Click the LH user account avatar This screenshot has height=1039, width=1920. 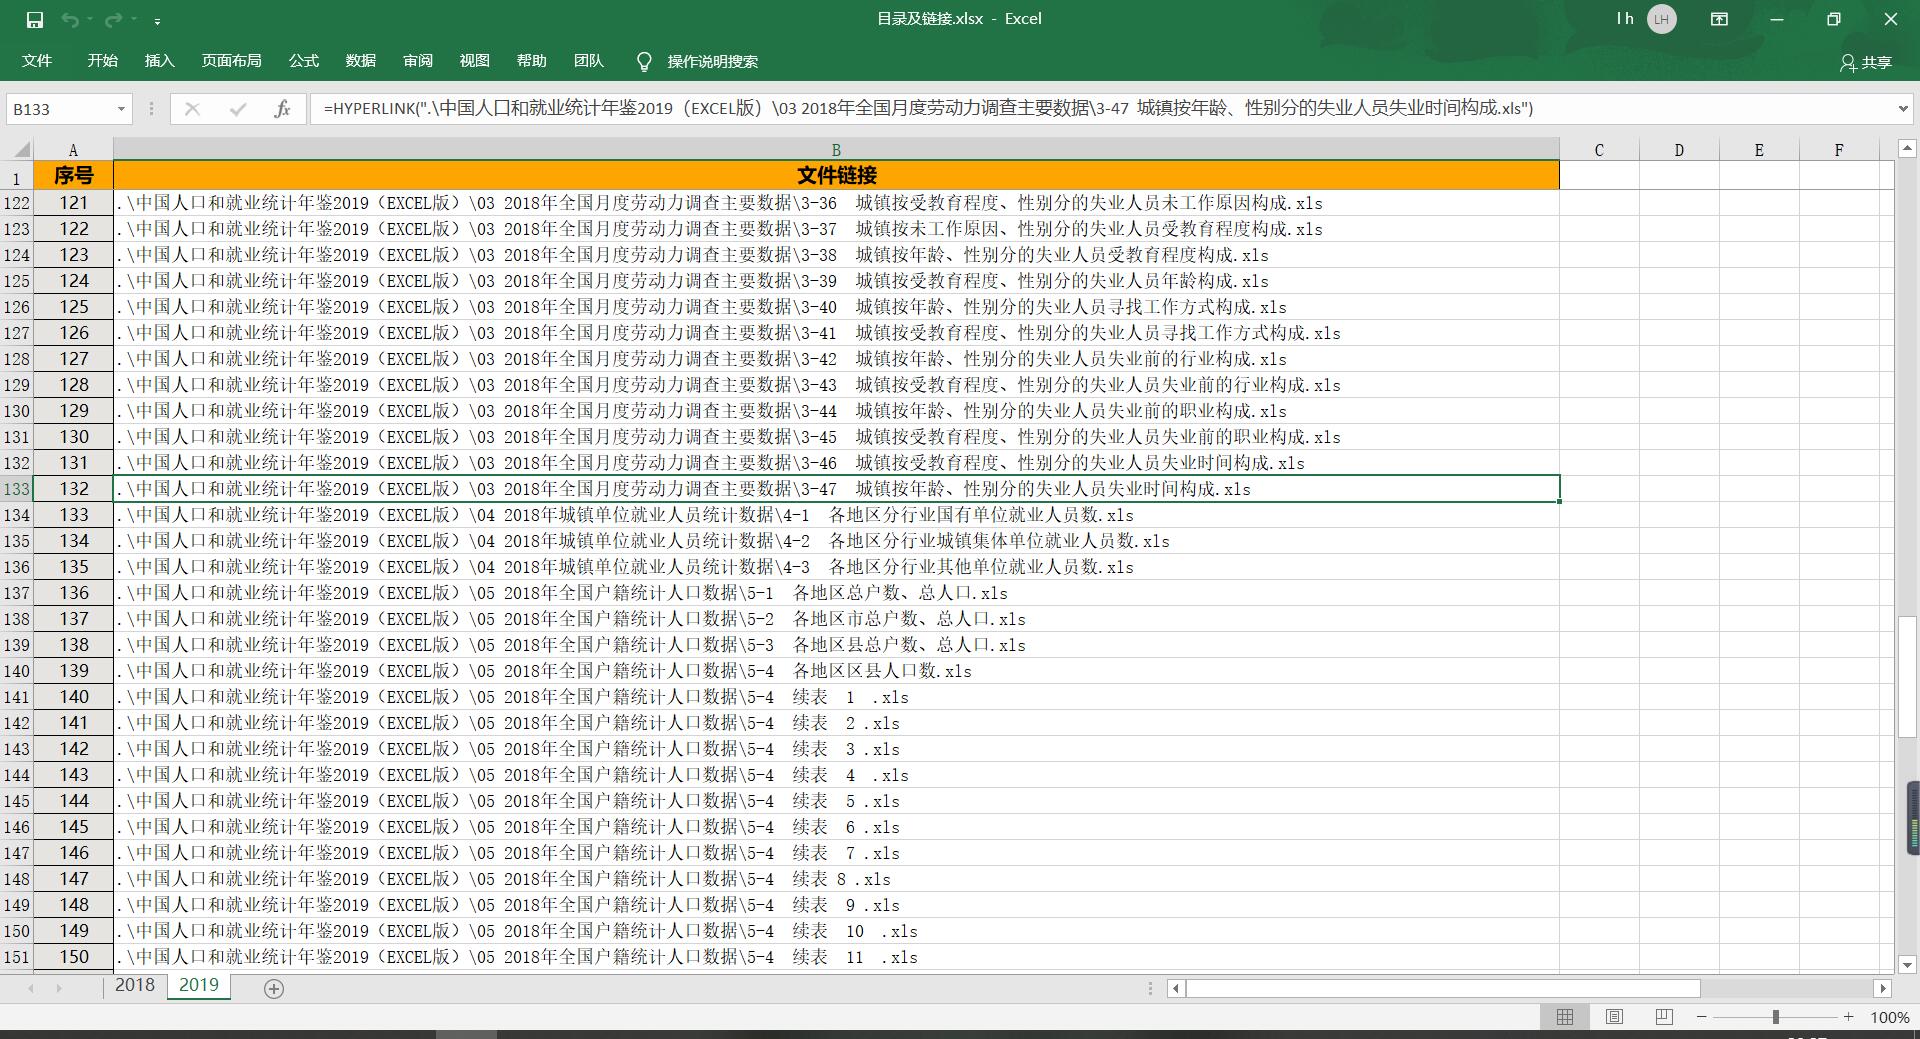[1662, 19]
